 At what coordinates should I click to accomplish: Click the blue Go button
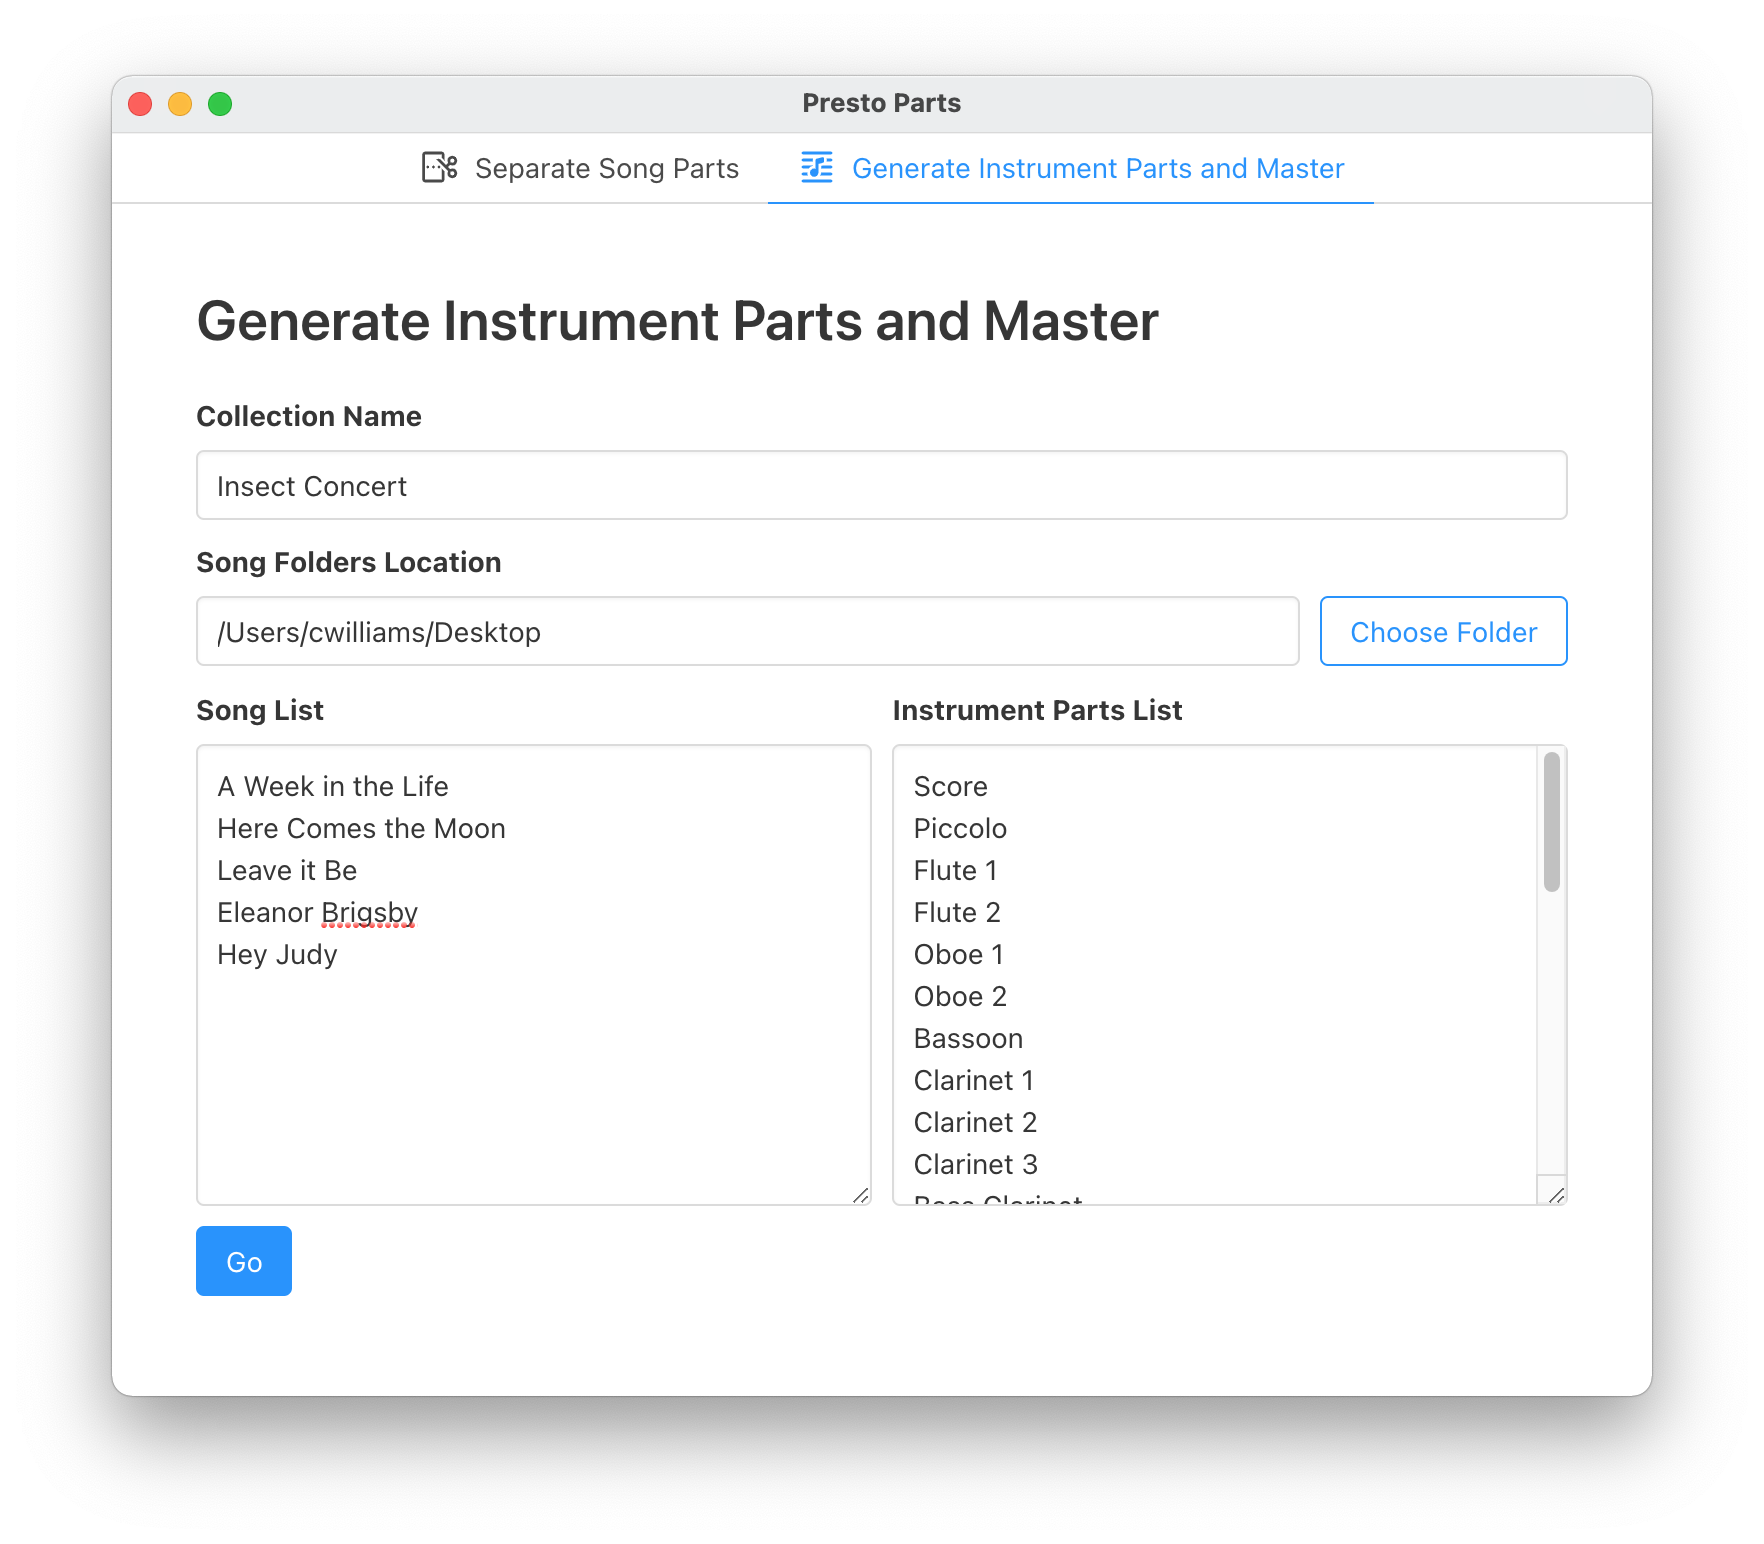[x=244, y=1261]
